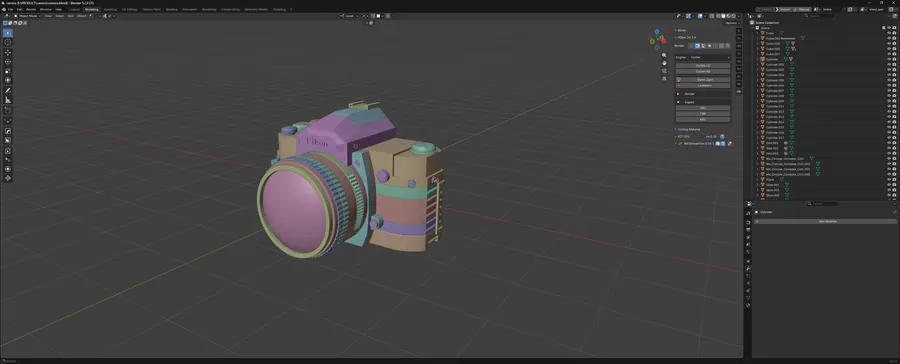Click the Add Modifier button

click(825, 221)
